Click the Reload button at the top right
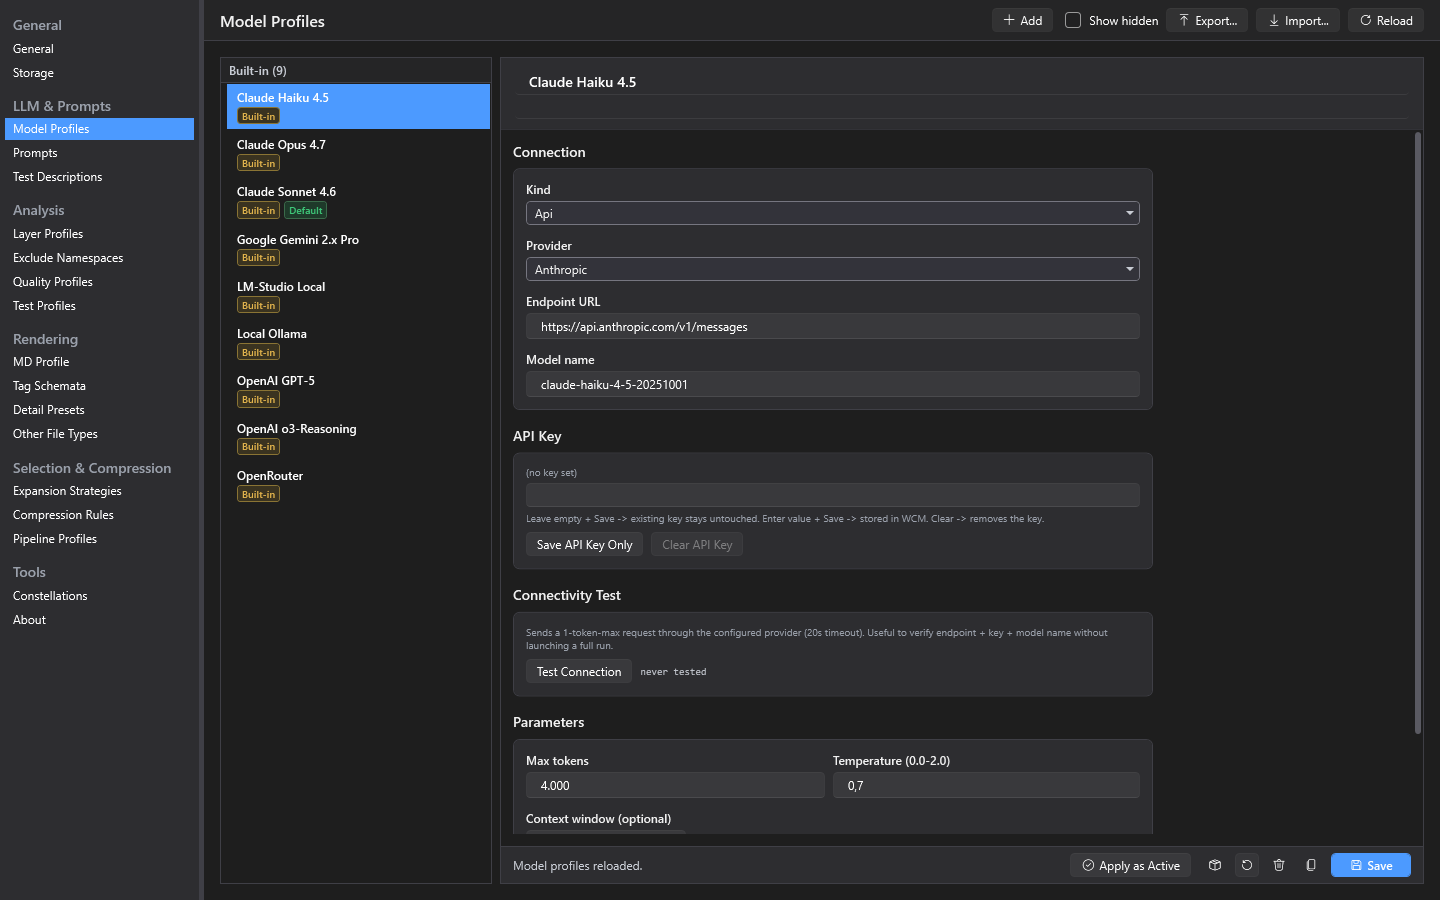 [x=1386, y=20]
